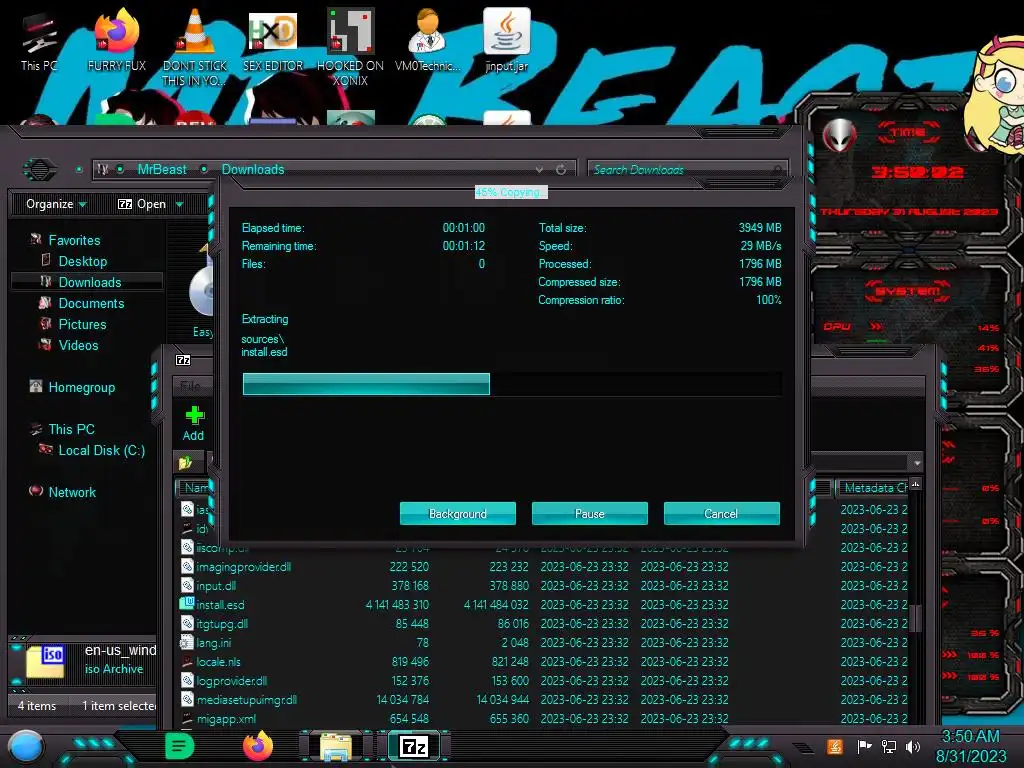Image resolution: width=1024 pixels, height=768 pixels.
Task: Select Network in navigation pane
Action: pos(71,492)
